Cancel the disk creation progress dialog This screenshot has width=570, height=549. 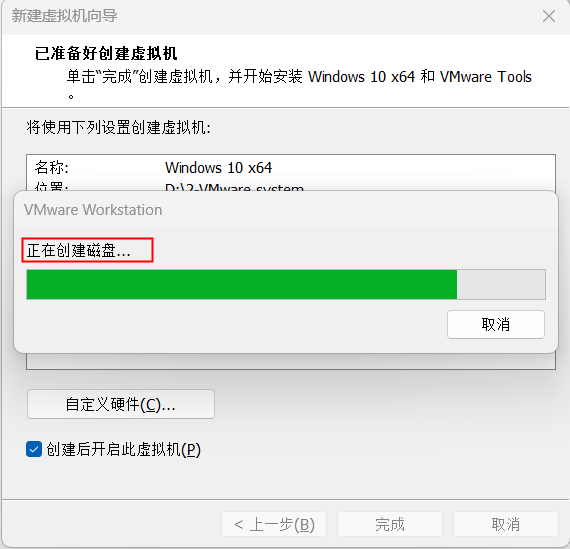point(496,324)
